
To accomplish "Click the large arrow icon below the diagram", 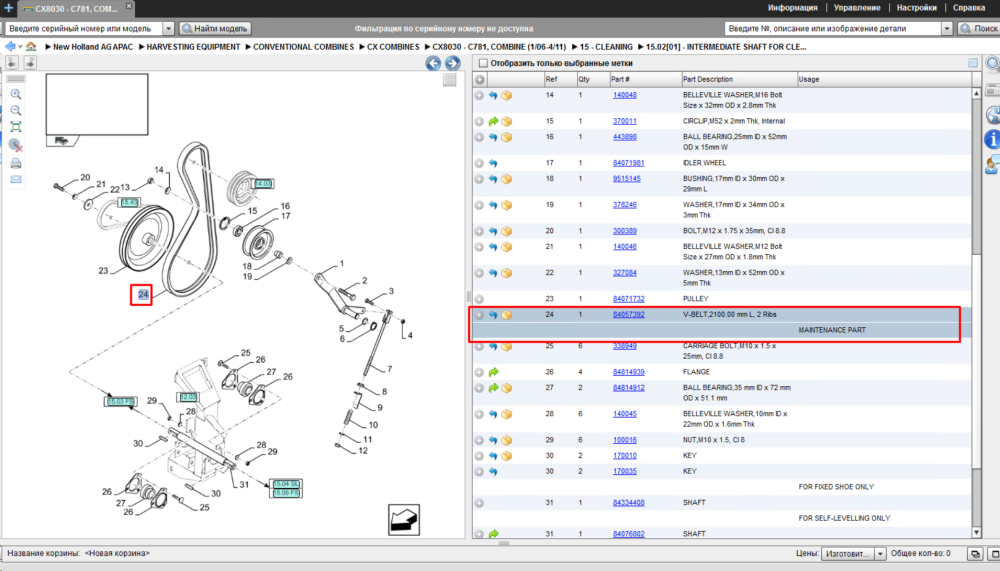I will coord(404,520).
